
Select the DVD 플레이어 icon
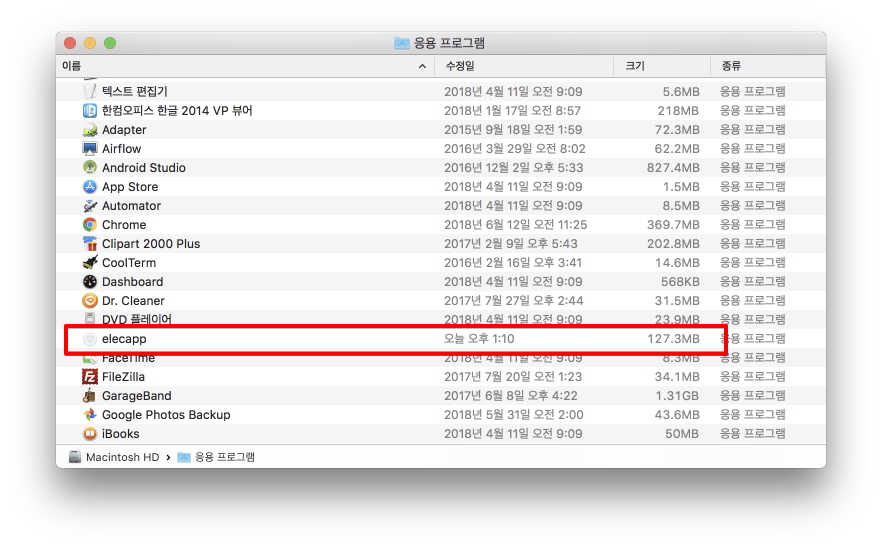[90, 318]
